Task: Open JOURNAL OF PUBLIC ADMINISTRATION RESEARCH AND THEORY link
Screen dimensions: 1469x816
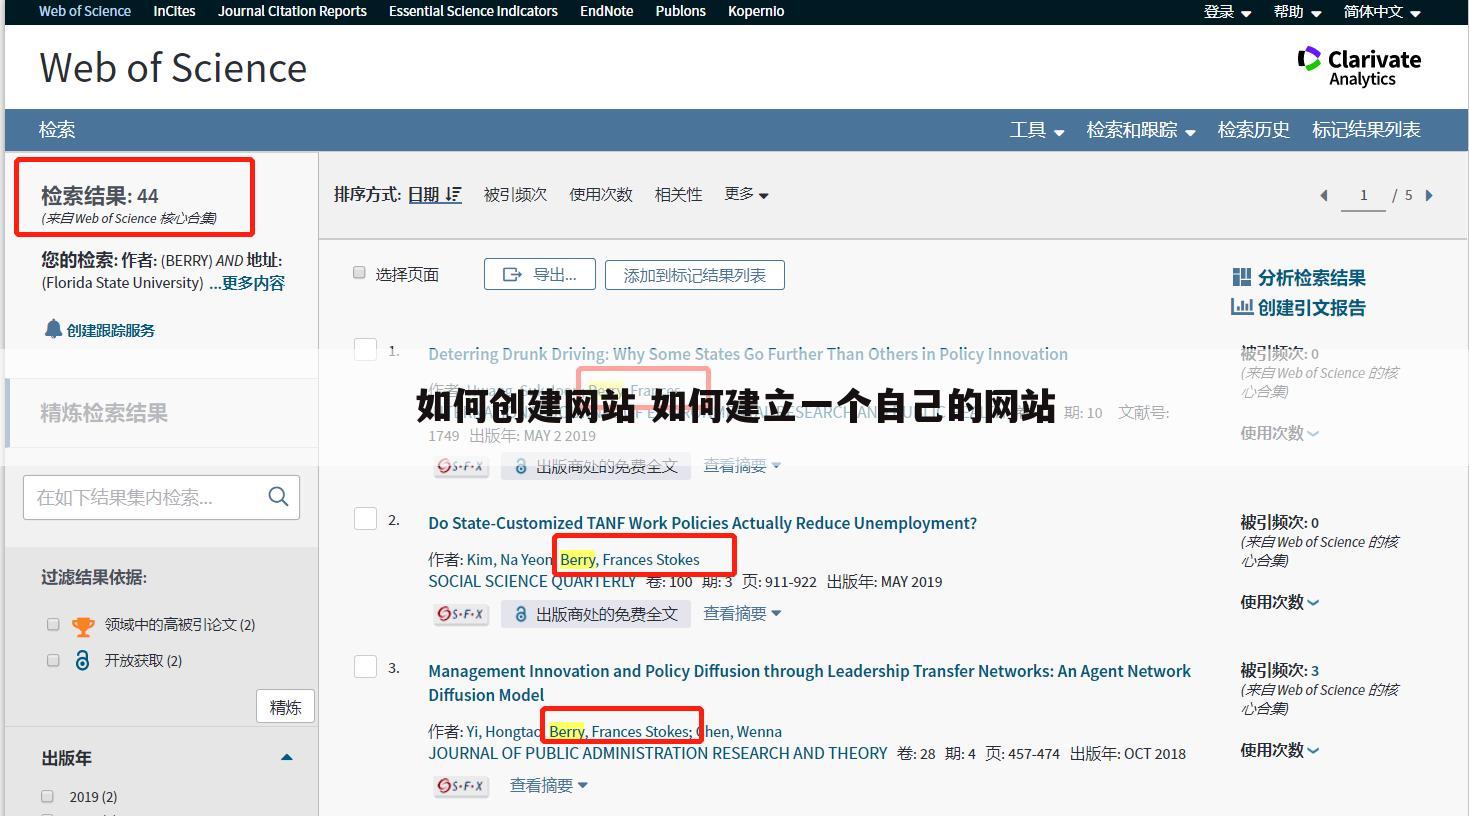Action: tap(658, 753)
